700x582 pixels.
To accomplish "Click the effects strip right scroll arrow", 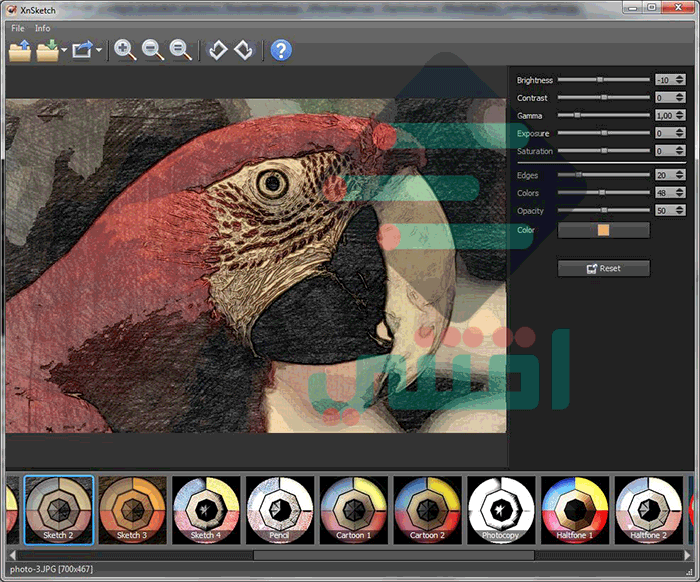I will (x=688, y=555).
